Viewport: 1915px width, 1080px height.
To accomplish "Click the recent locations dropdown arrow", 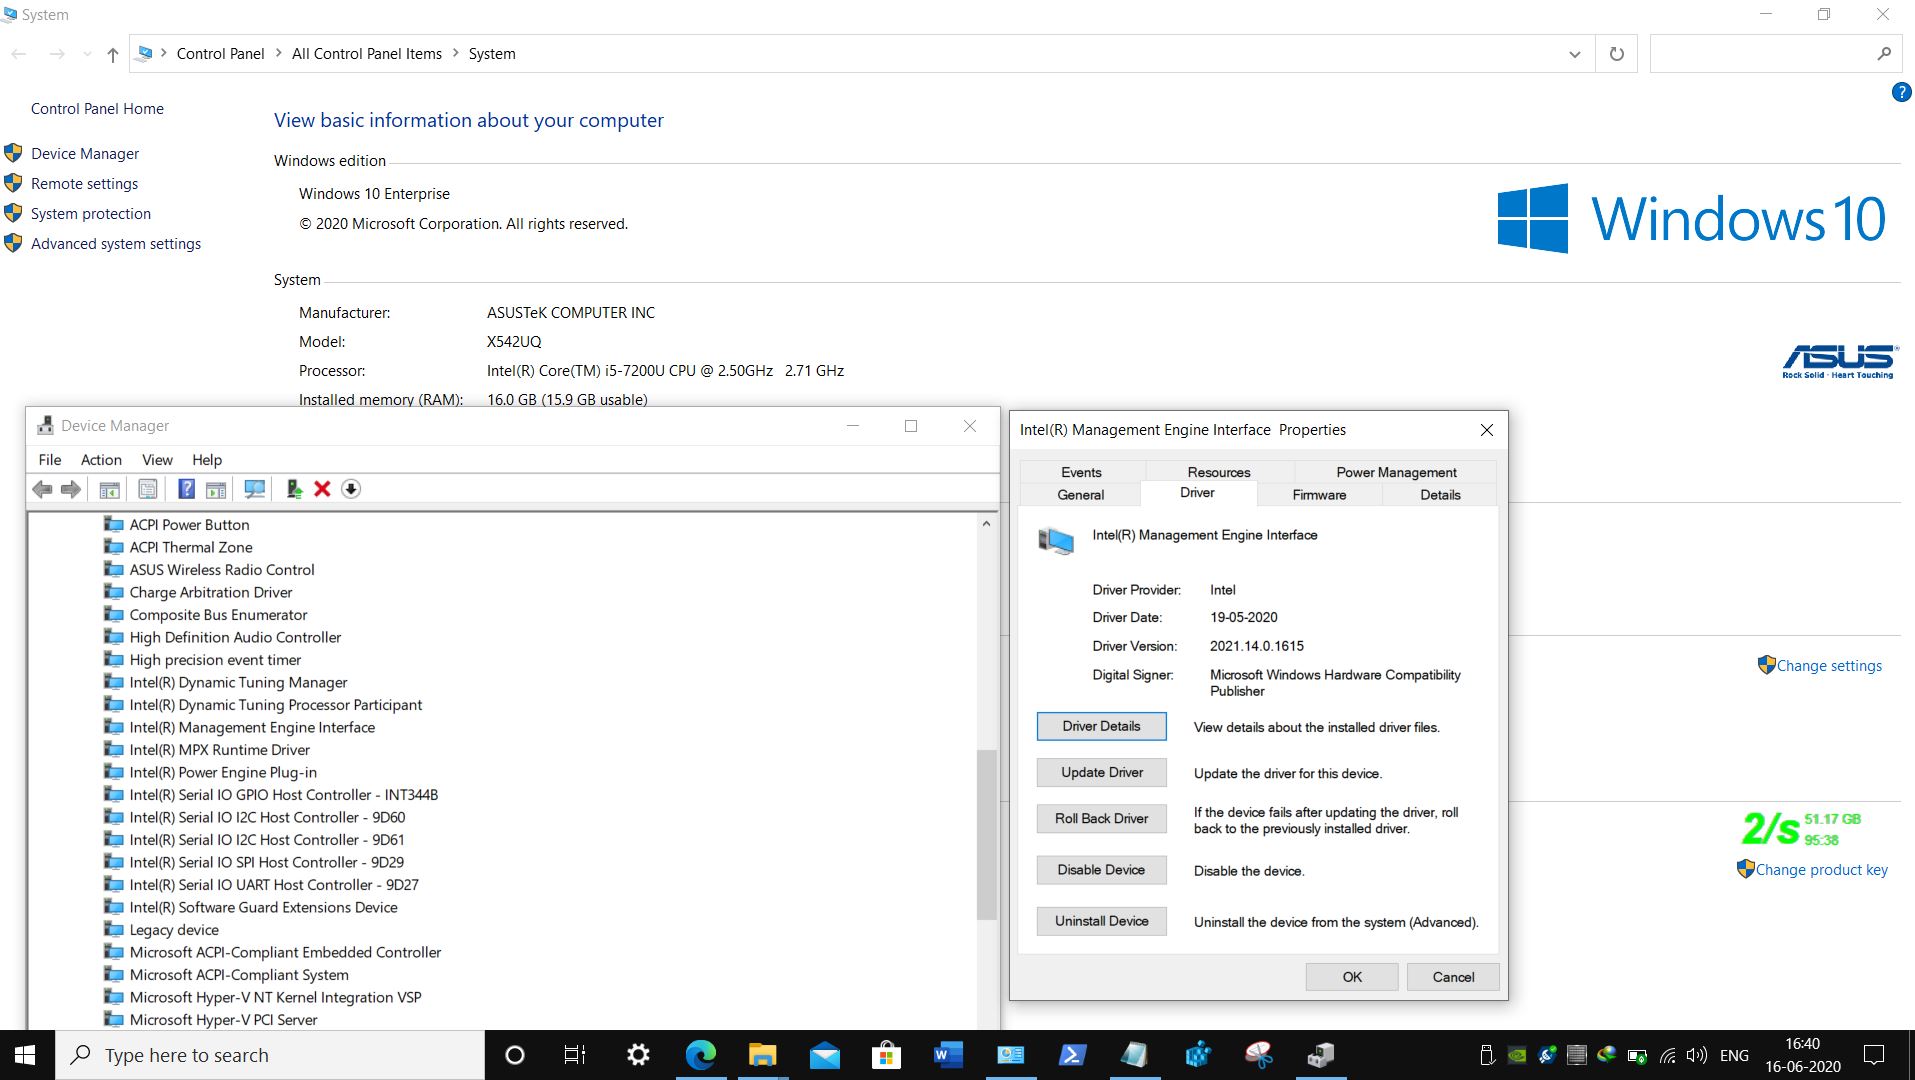I will [x=88, y=54].
